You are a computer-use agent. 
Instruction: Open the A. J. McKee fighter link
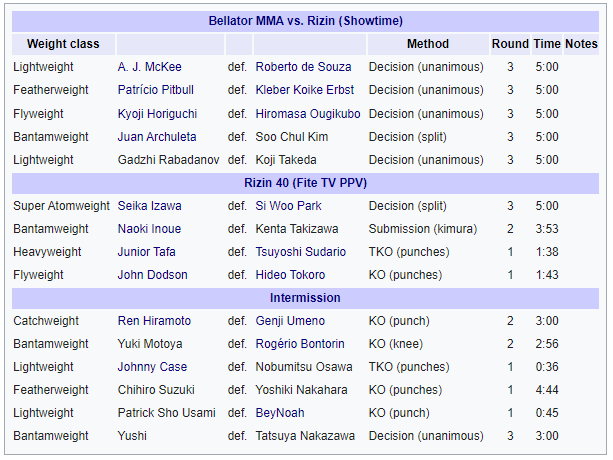(x=150, y=67)
